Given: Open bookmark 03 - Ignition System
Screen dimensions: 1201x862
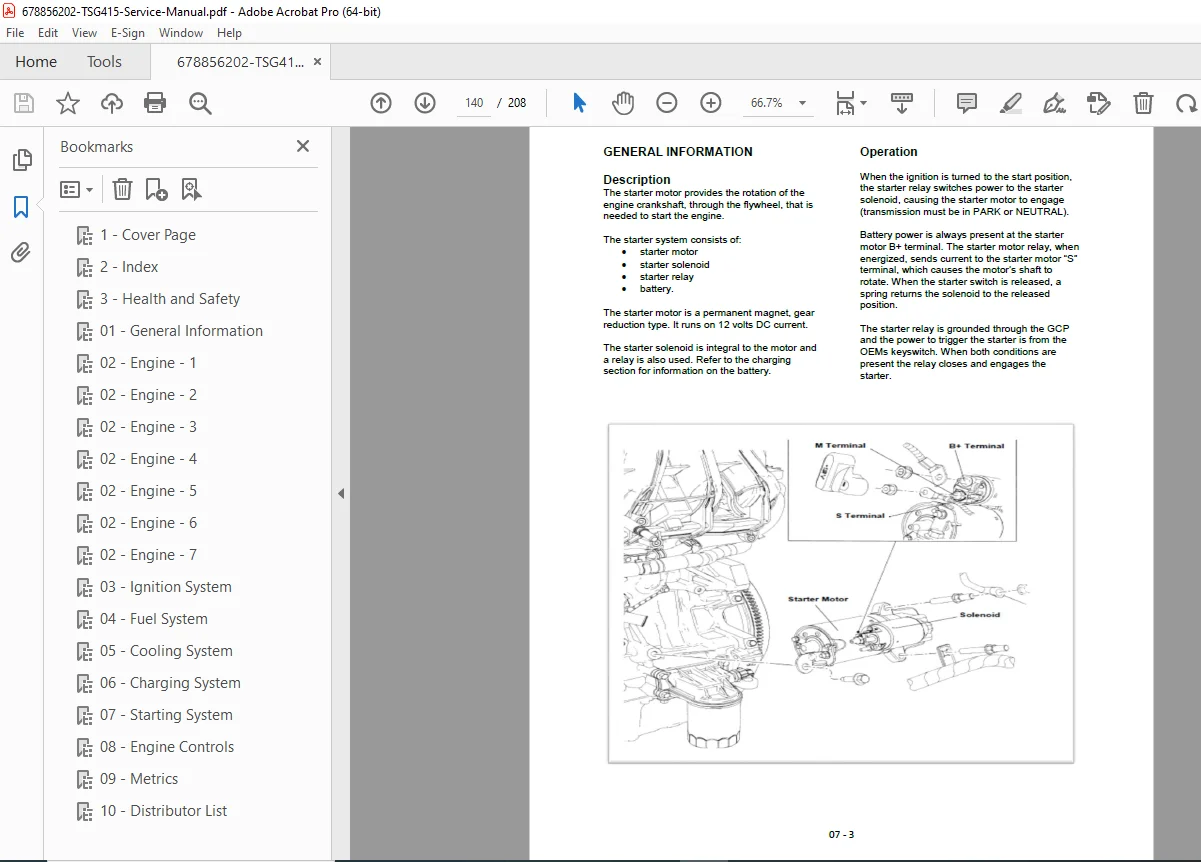Looking at the screenshot, I should [x=165, y=587].
